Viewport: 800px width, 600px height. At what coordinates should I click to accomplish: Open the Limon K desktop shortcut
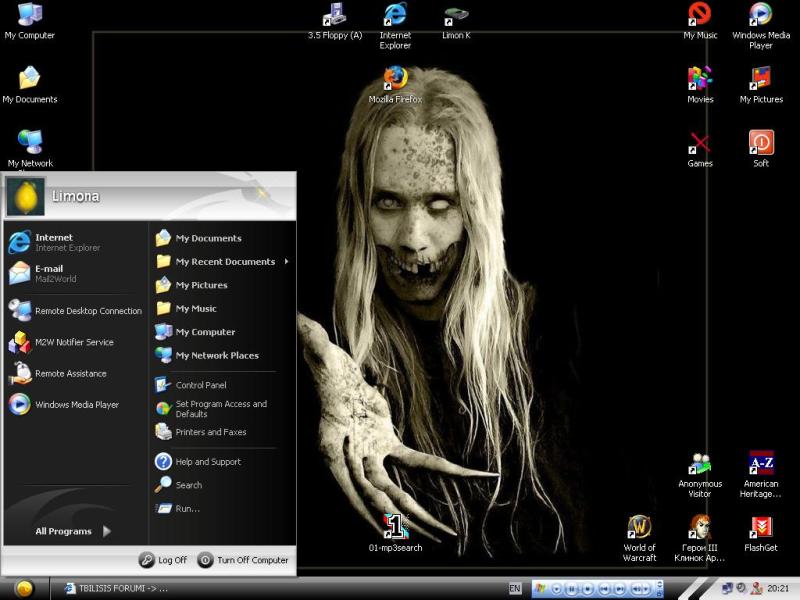456,21
